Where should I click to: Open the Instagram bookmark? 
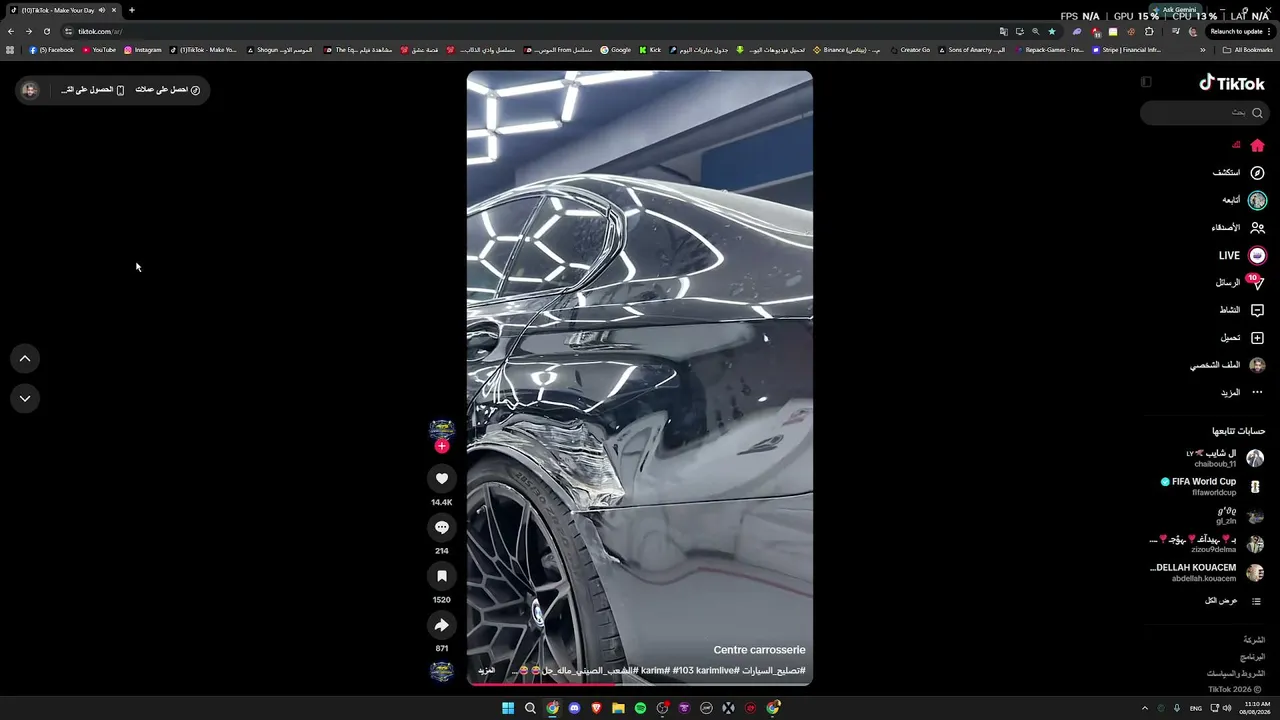[143, 50]
